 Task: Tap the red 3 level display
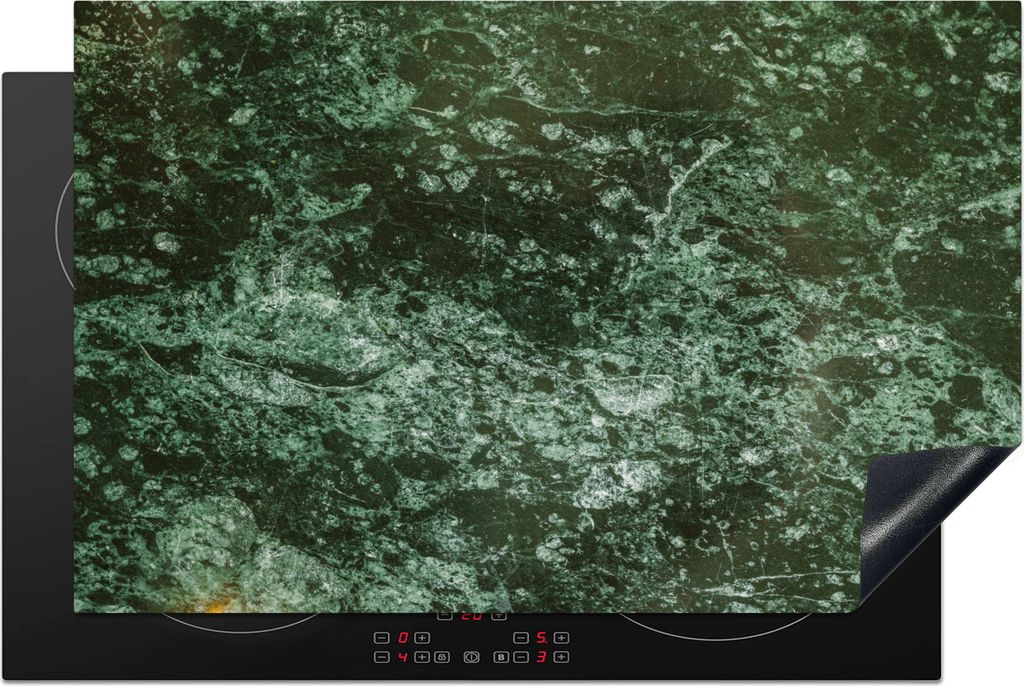click(x=541, y=657)
